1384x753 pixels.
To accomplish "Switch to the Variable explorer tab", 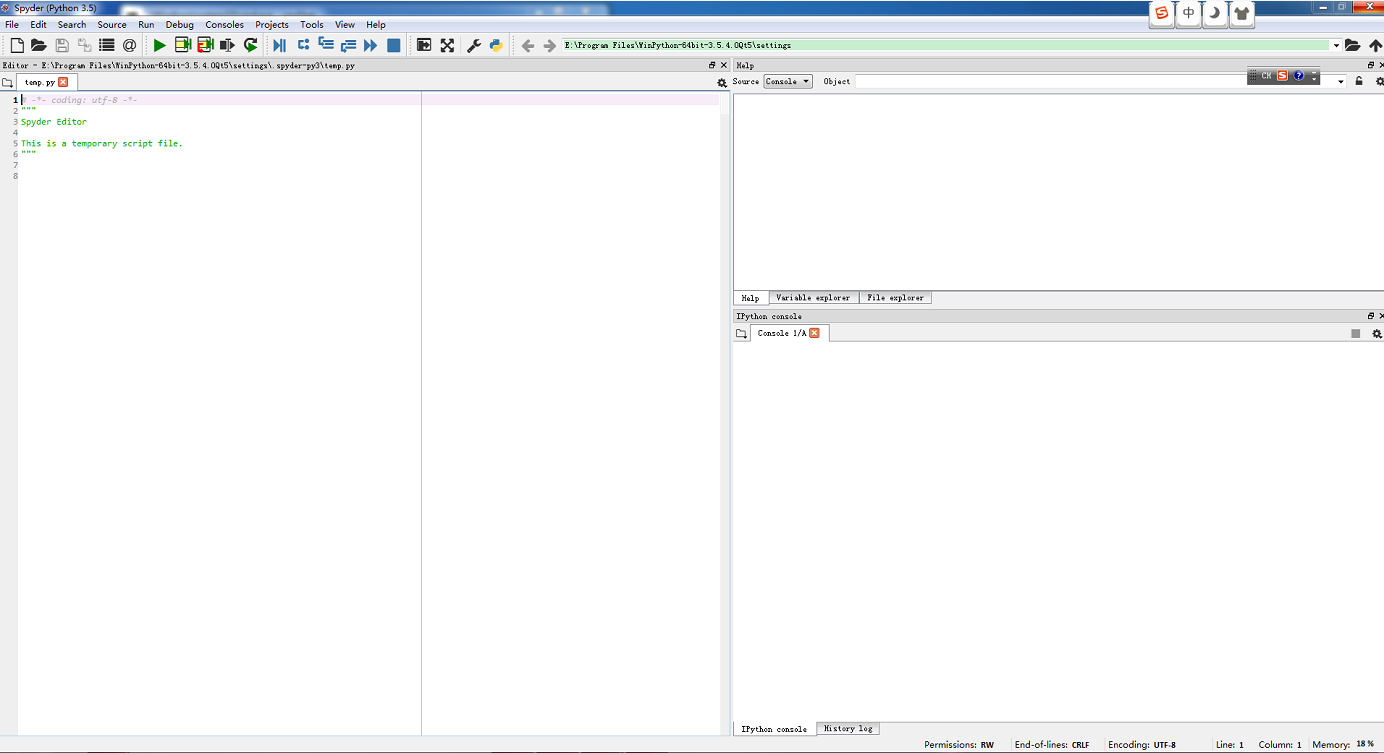I will [x=813, y=297].
